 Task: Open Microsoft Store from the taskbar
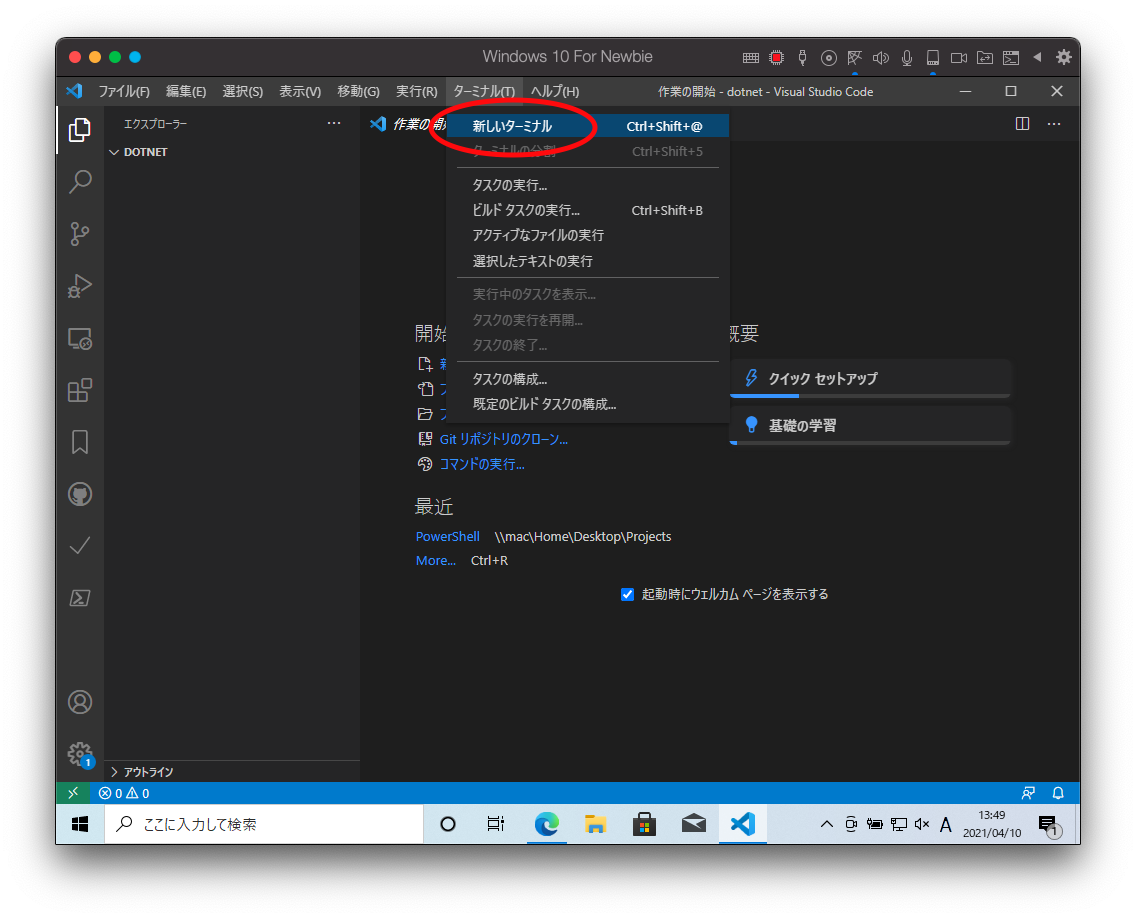644,824
